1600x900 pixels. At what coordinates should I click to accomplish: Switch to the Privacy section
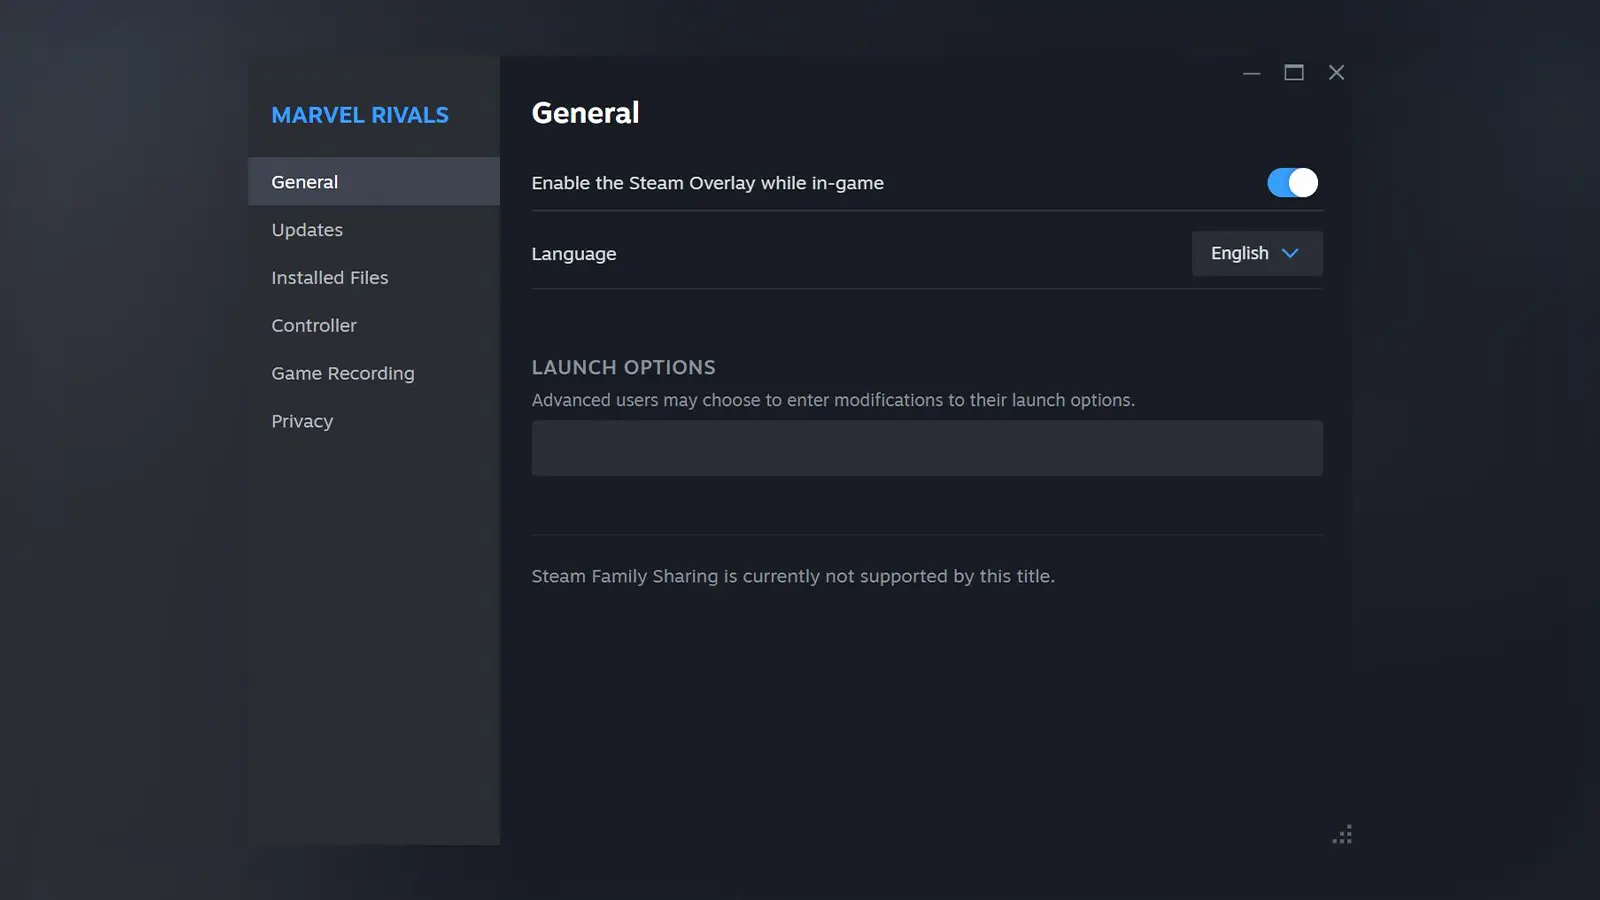tap(301, 421)
